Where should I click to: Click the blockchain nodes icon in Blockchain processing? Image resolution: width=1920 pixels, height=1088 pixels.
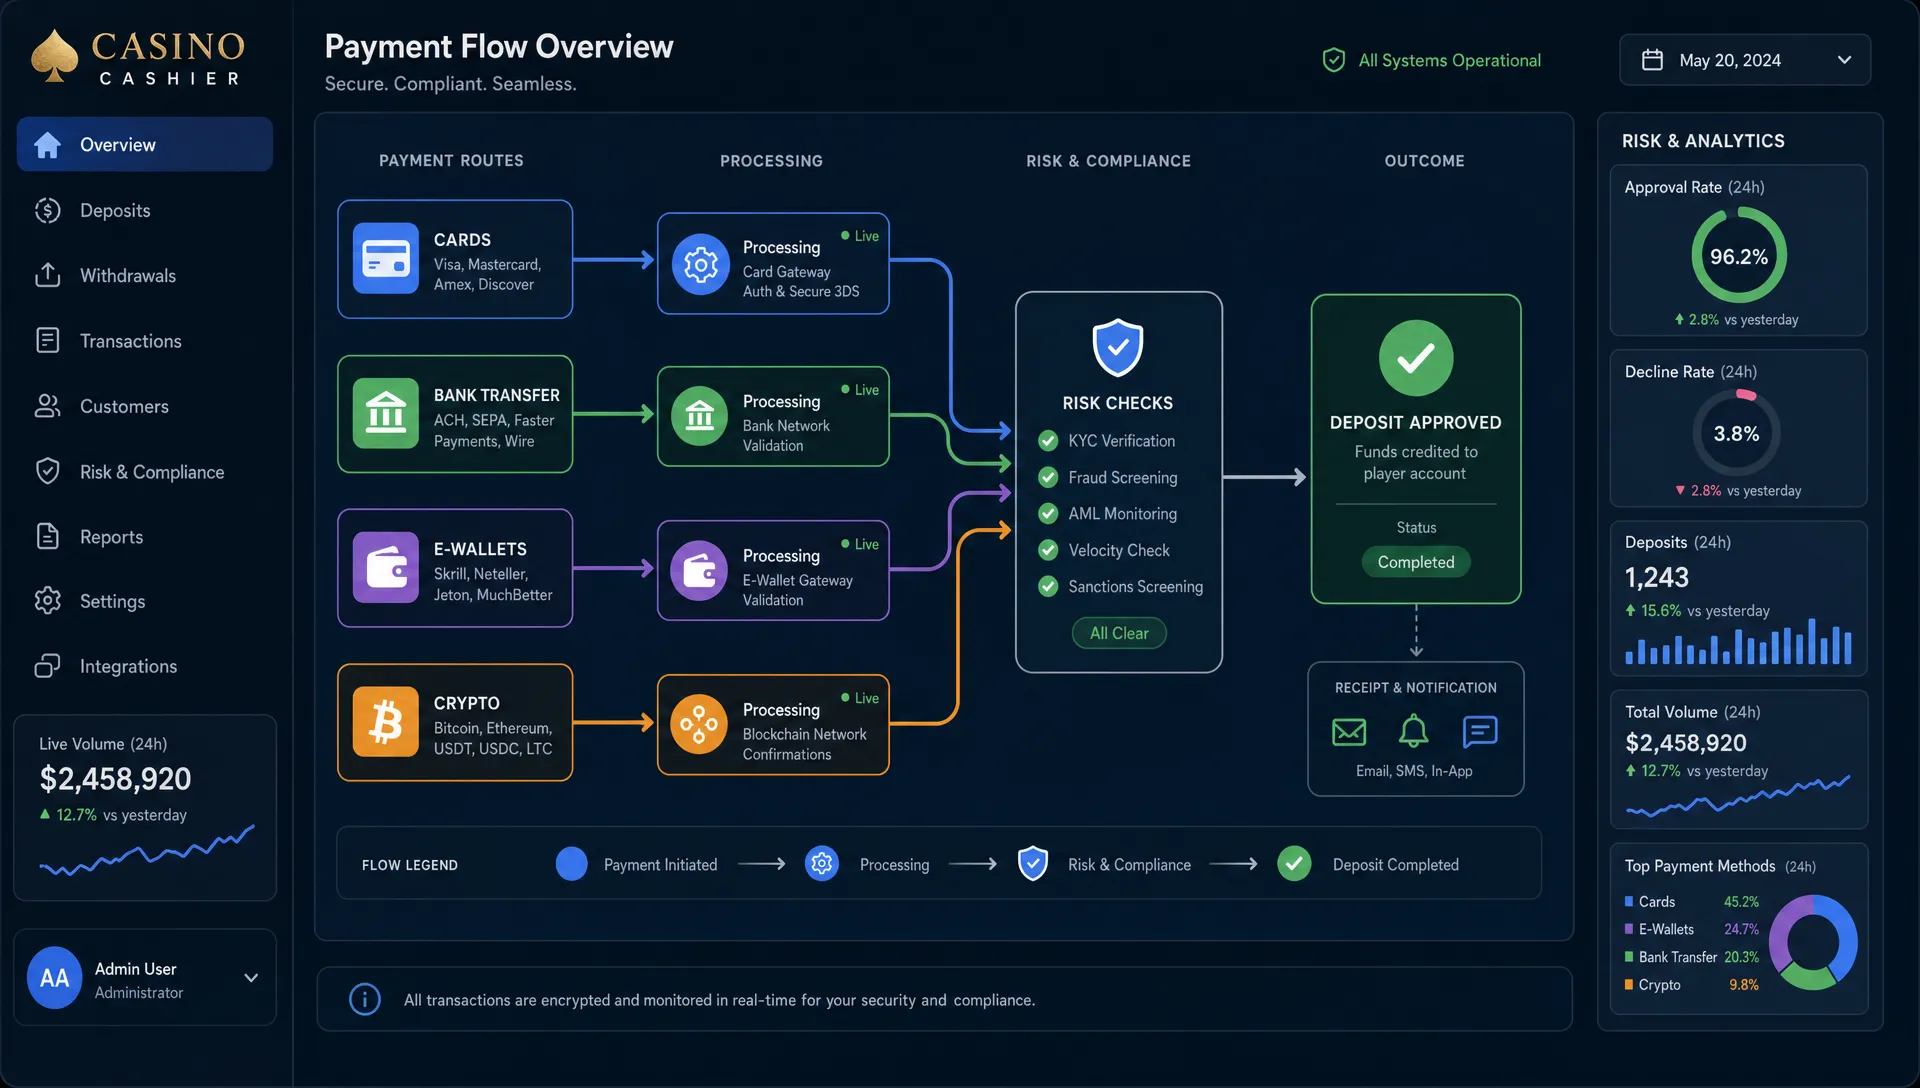pyautogui.click(x=700, y=724)
